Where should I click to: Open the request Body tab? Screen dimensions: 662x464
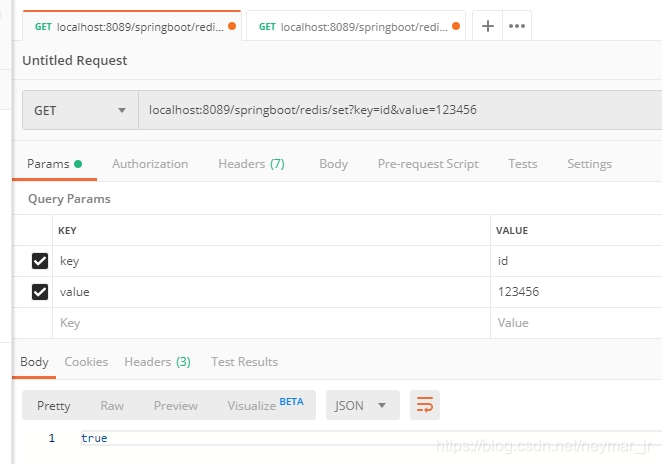(x=334, y=164)
